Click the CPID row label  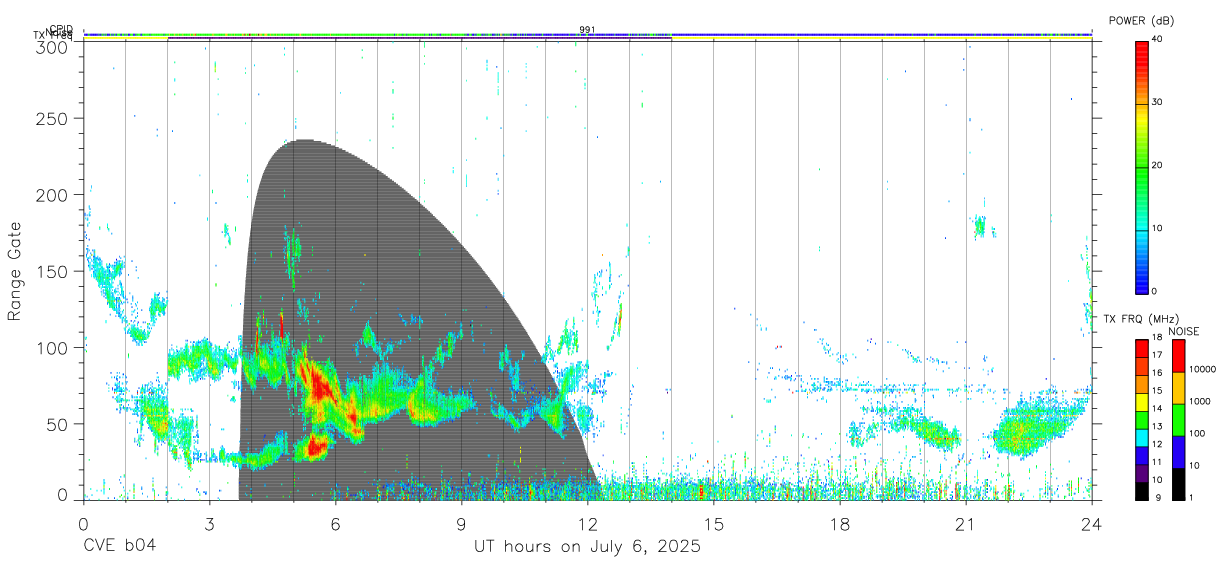point(61,29)
